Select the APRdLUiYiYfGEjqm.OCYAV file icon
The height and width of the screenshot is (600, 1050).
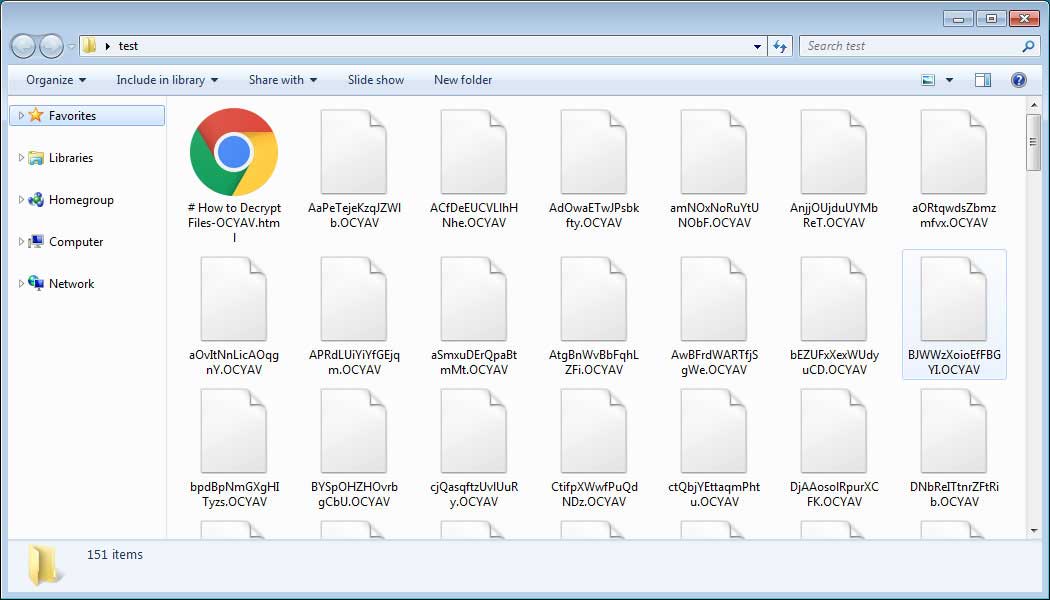click(x=354, y=299)
